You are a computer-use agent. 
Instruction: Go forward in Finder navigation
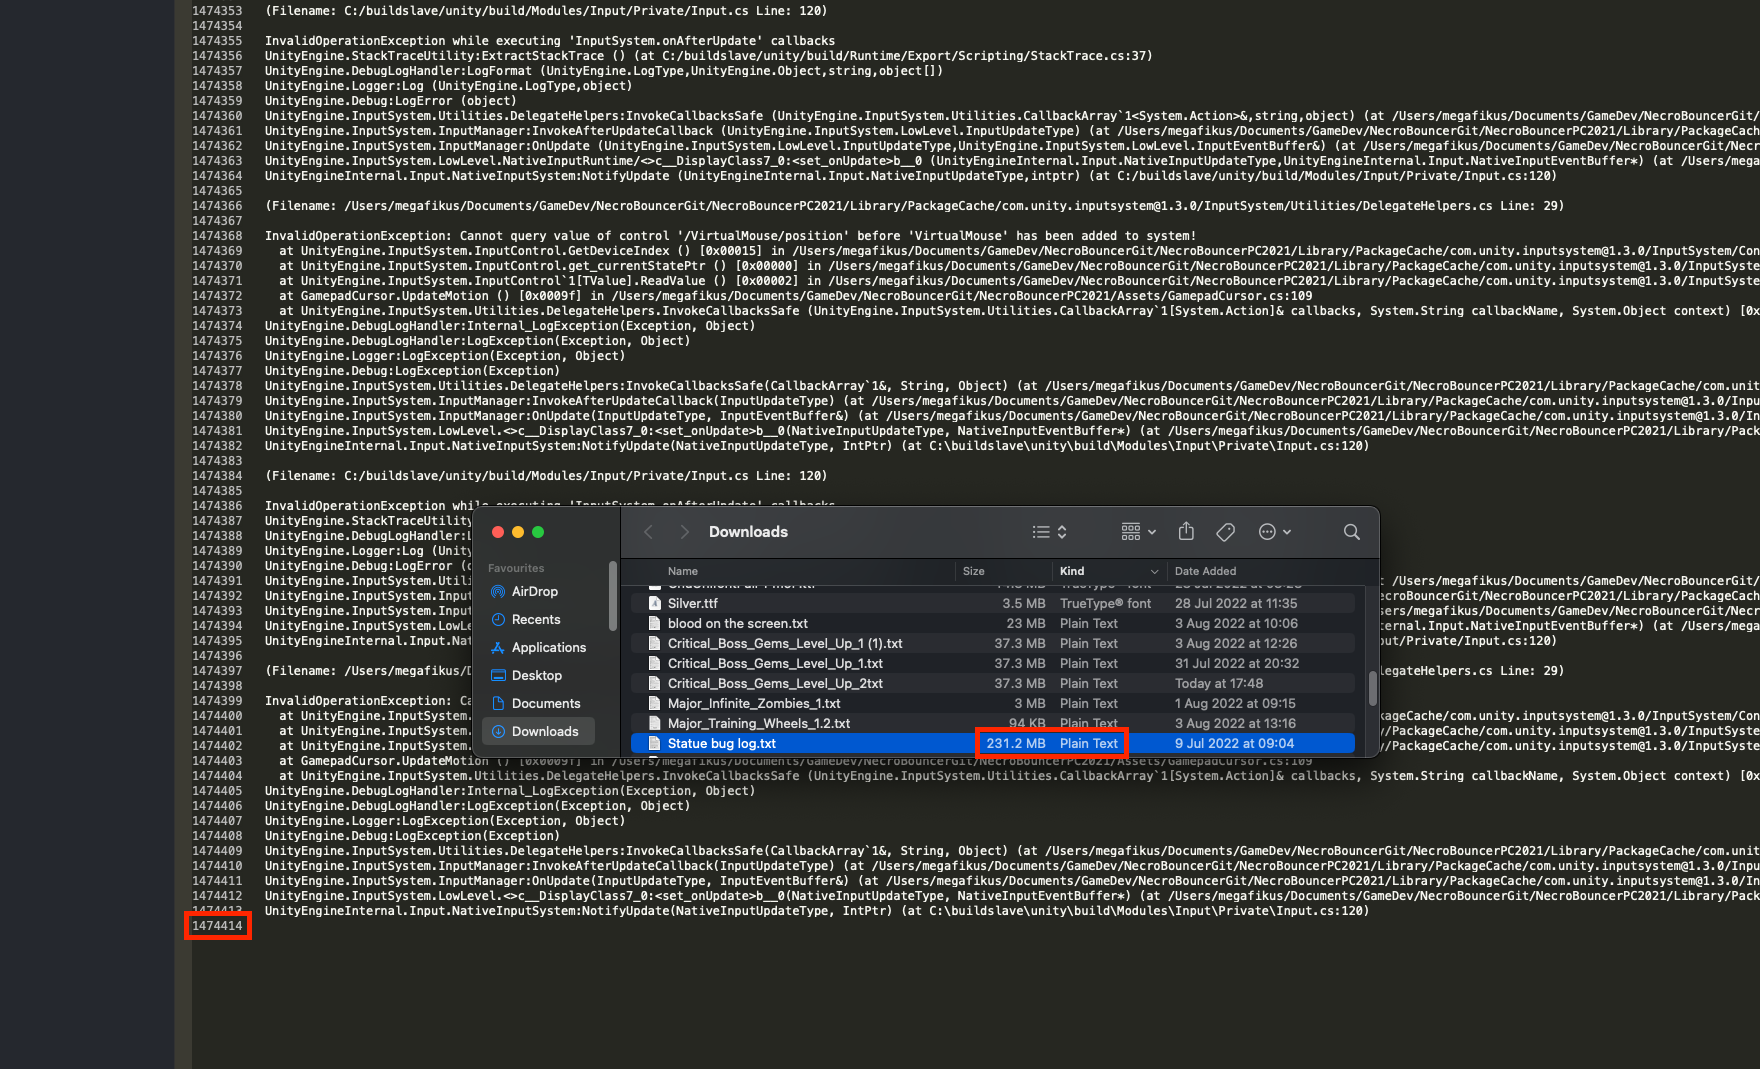click(684, 532)
